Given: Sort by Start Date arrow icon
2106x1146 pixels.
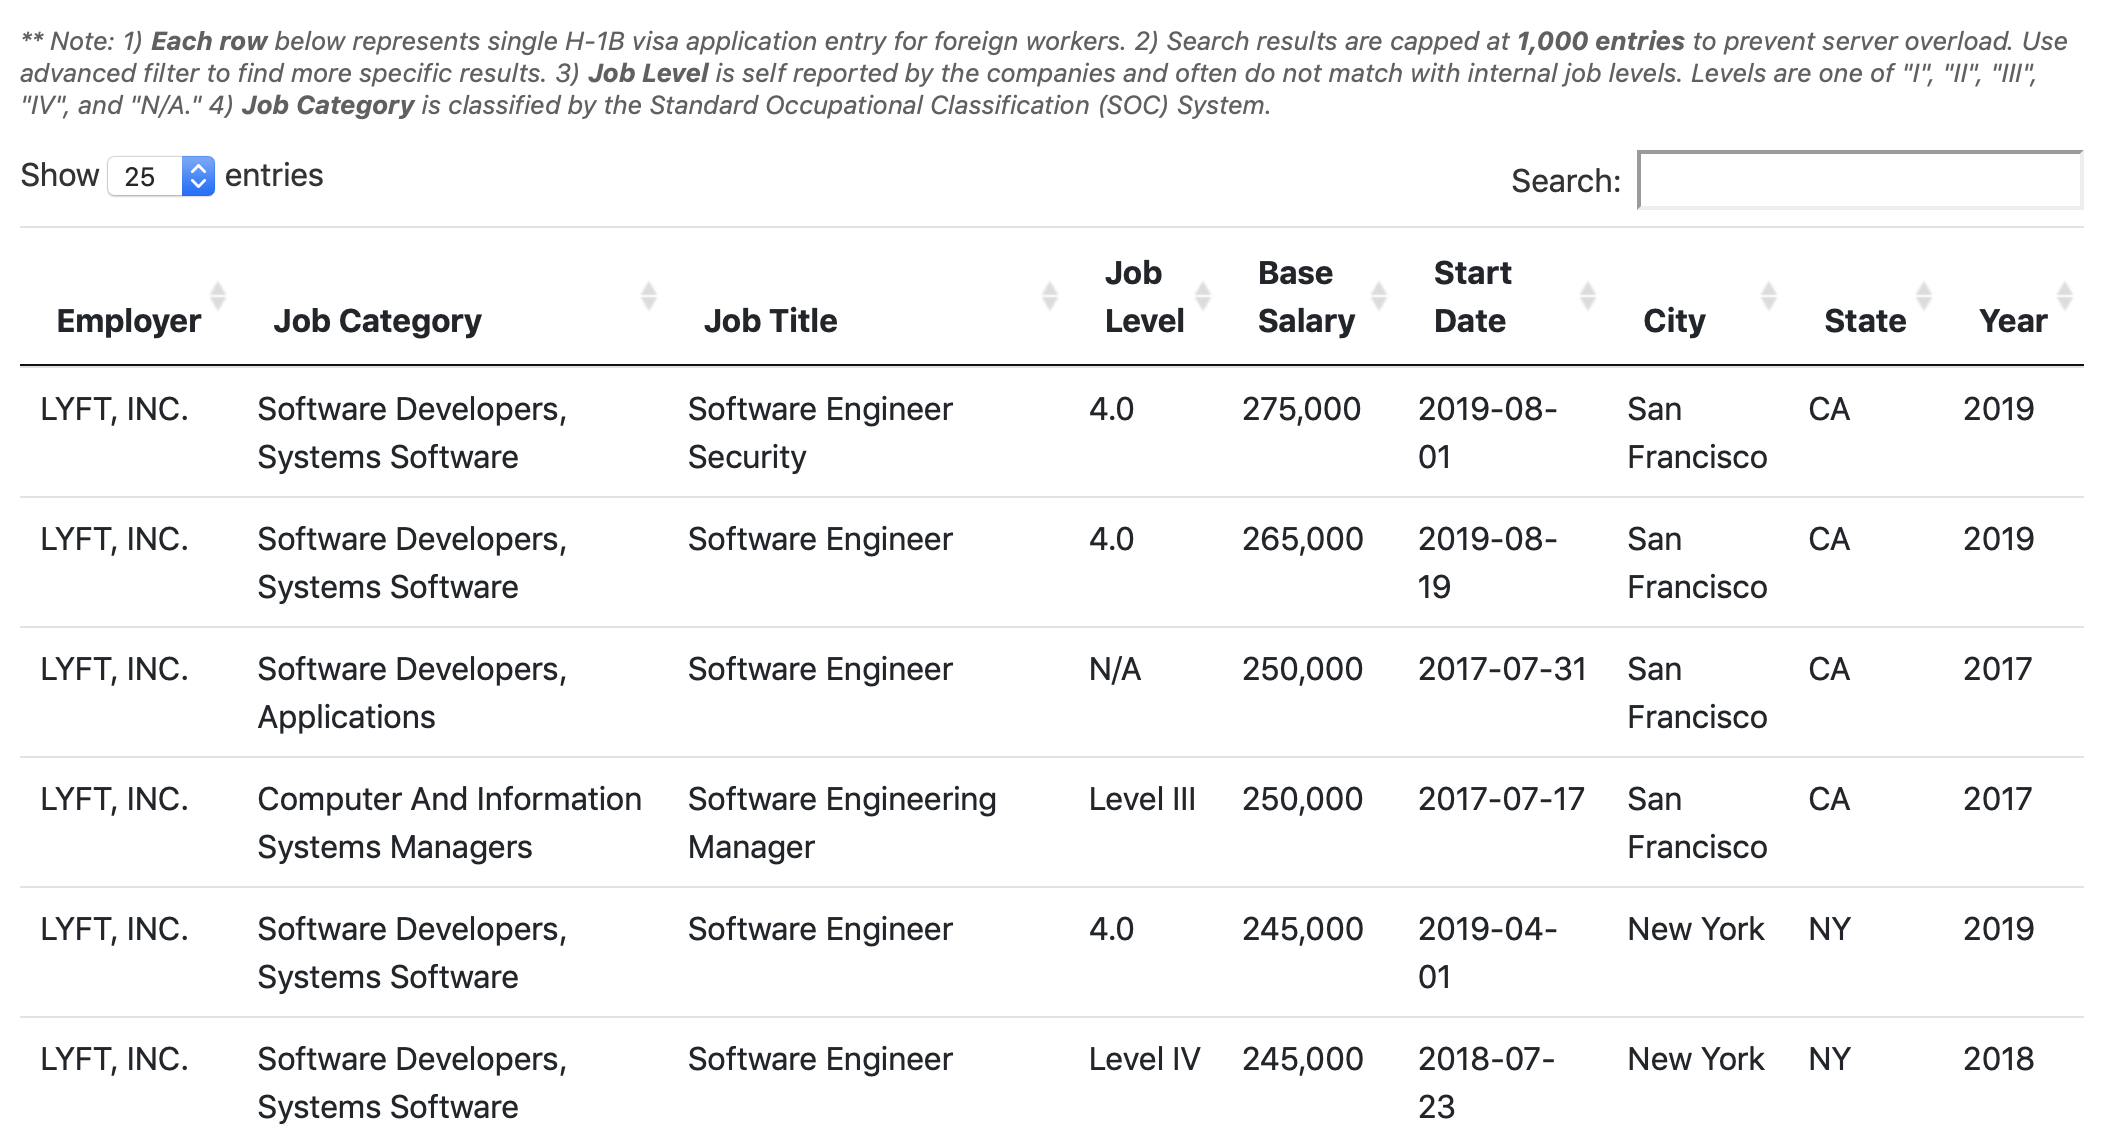Looking at the screenshot, I should [1587, 296].
